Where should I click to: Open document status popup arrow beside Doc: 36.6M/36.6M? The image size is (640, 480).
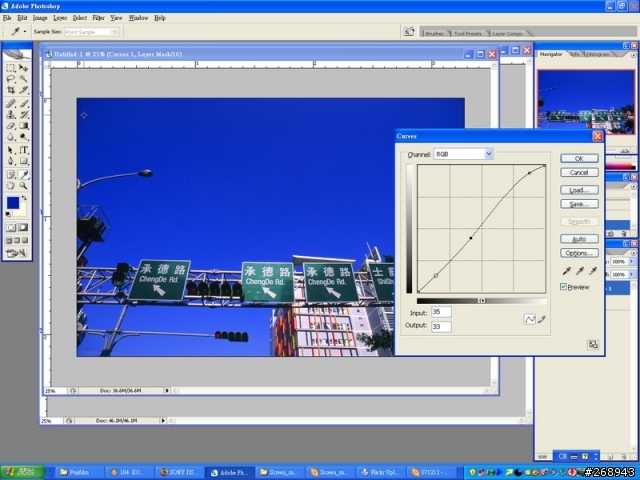click(x=167, y=391)
